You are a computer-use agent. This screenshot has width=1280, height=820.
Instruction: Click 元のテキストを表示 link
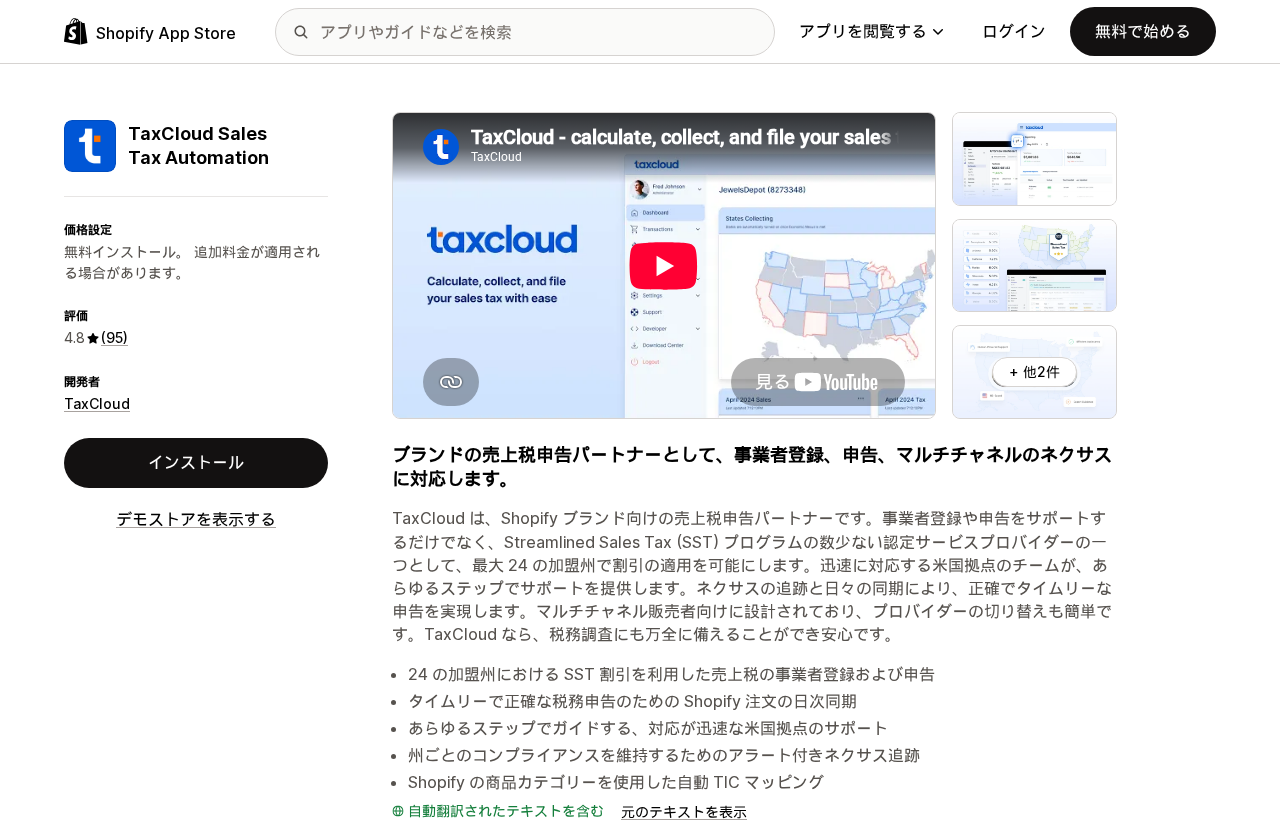point(684,812)
